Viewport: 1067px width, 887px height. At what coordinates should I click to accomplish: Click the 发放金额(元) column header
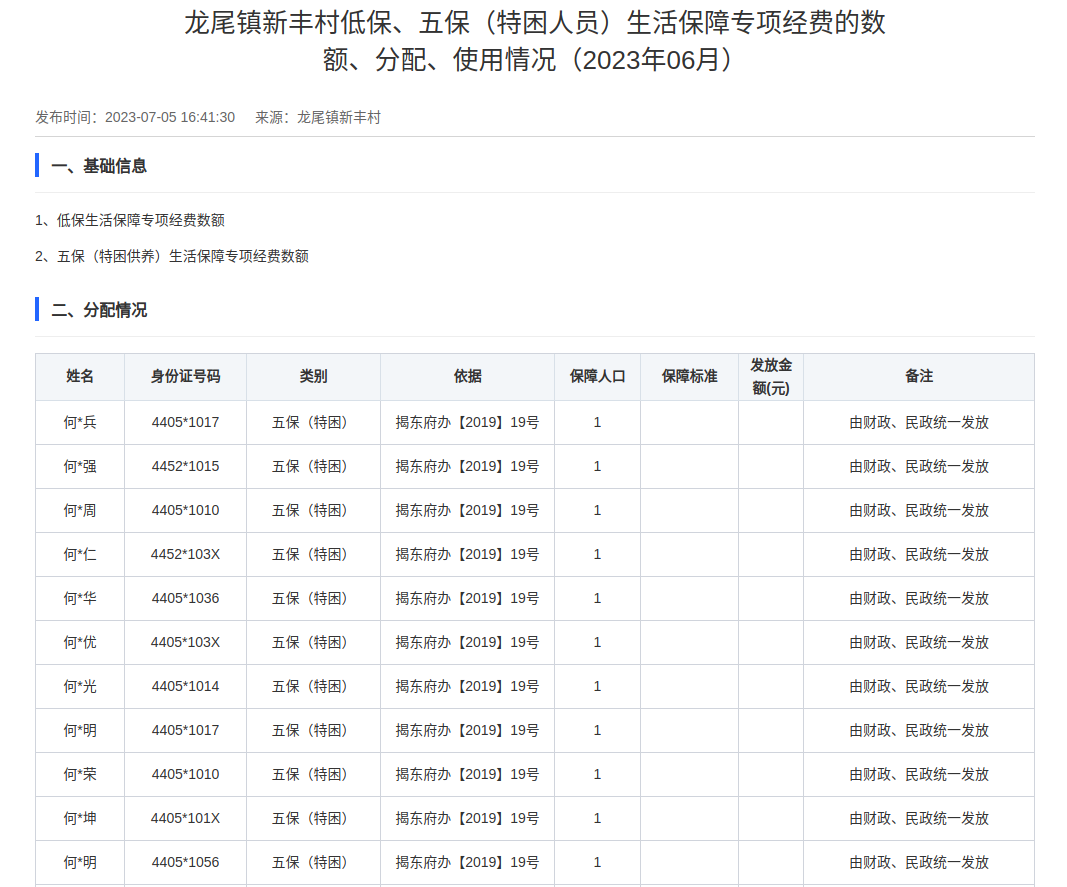point(771,376)
